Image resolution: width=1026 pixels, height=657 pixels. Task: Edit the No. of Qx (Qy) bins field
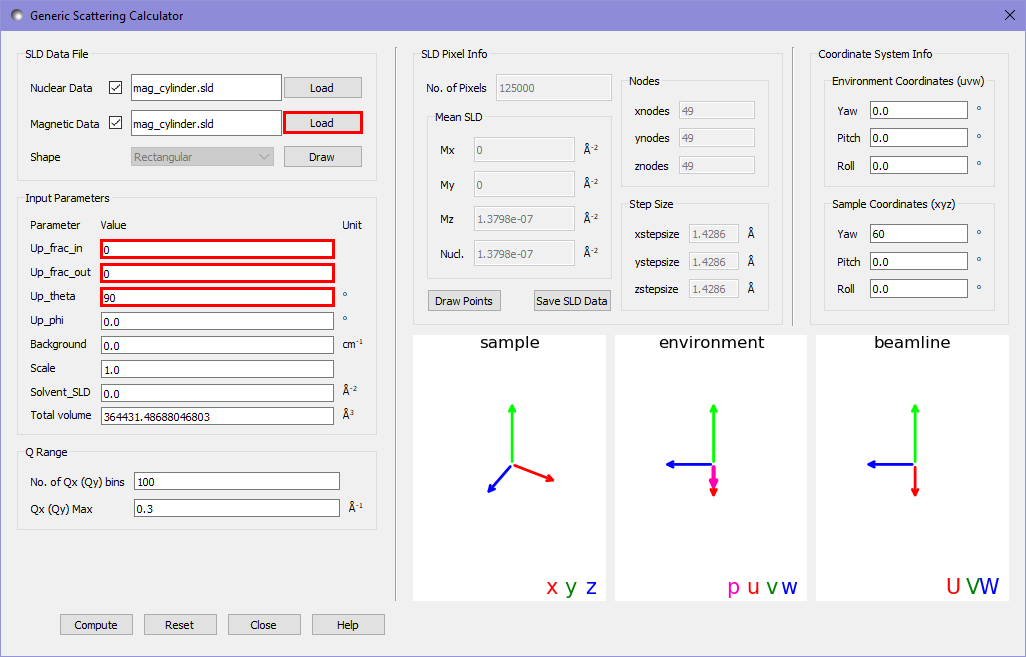pos(236,481)
